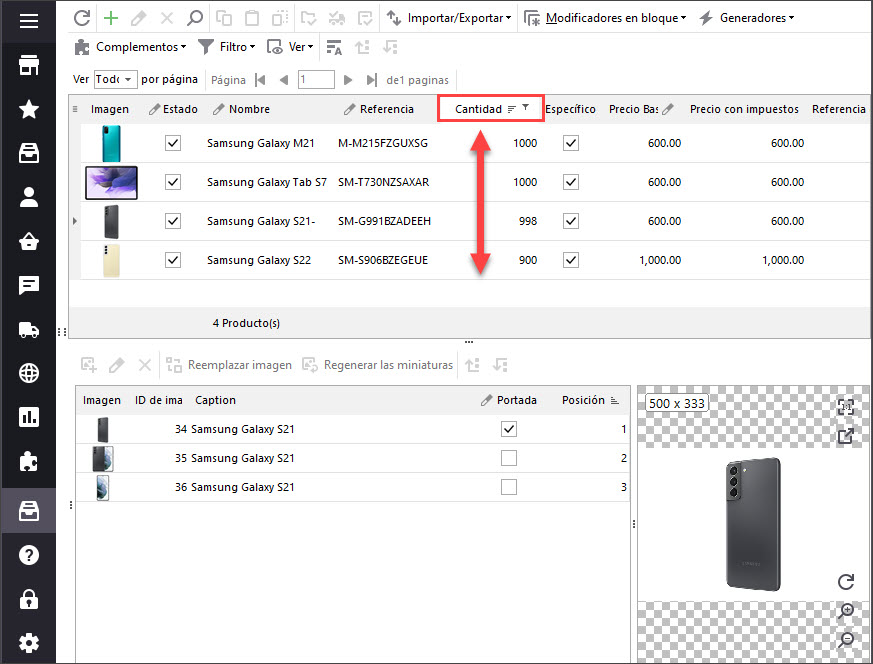The height and width of the screenshot is (664, 873).
Task: Uncheck Portada for image ID 34
Action: tap(509, 429)
